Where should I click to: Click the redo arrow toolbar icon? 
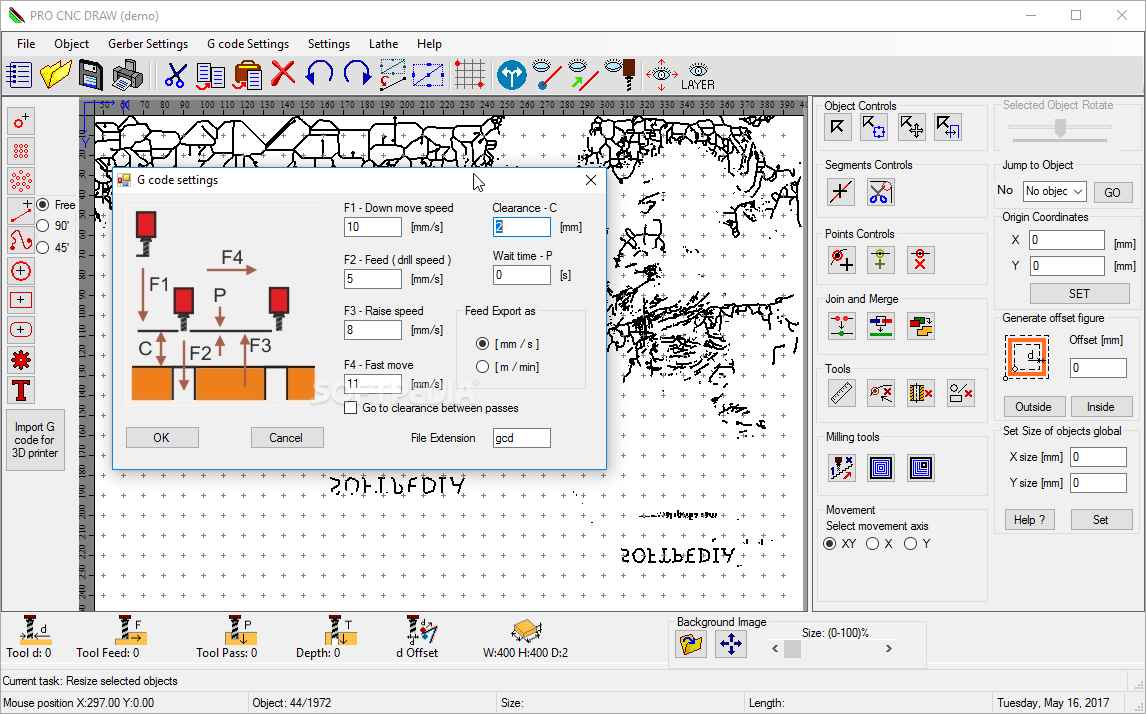pos(357,75)
